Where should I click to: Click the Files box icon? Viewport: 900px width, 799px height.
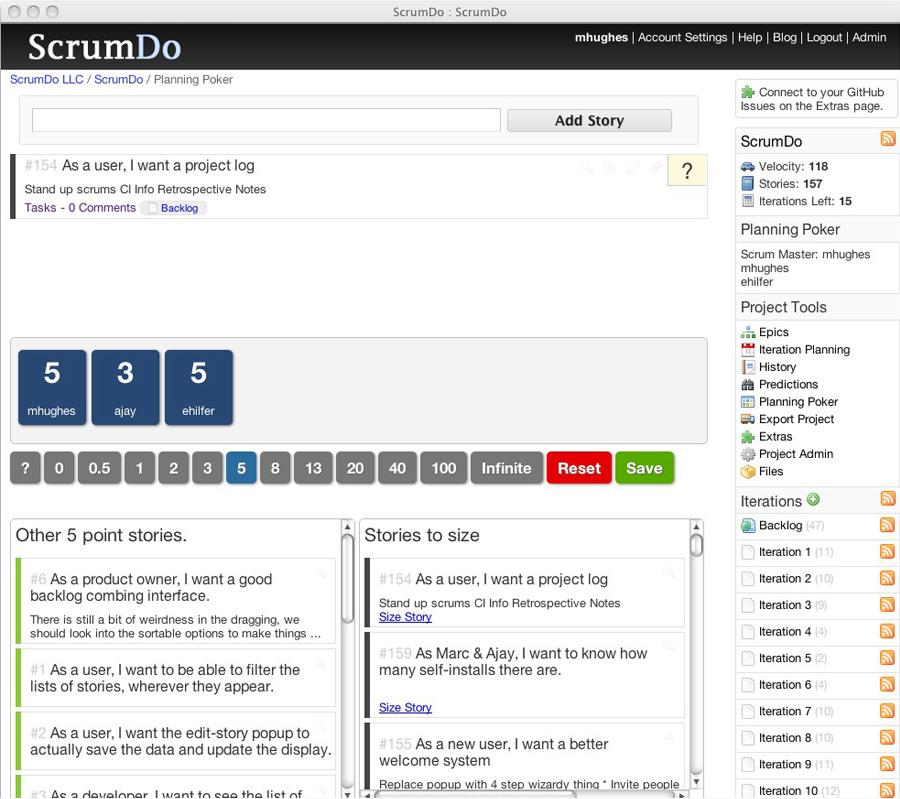[x=747, y=471]
